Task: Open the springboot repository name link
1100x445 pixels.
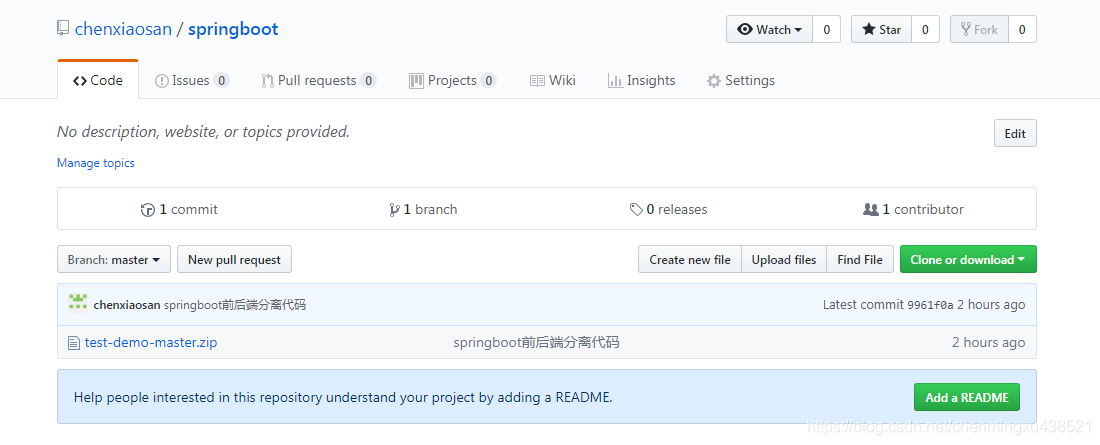Action: pos(233,29)
